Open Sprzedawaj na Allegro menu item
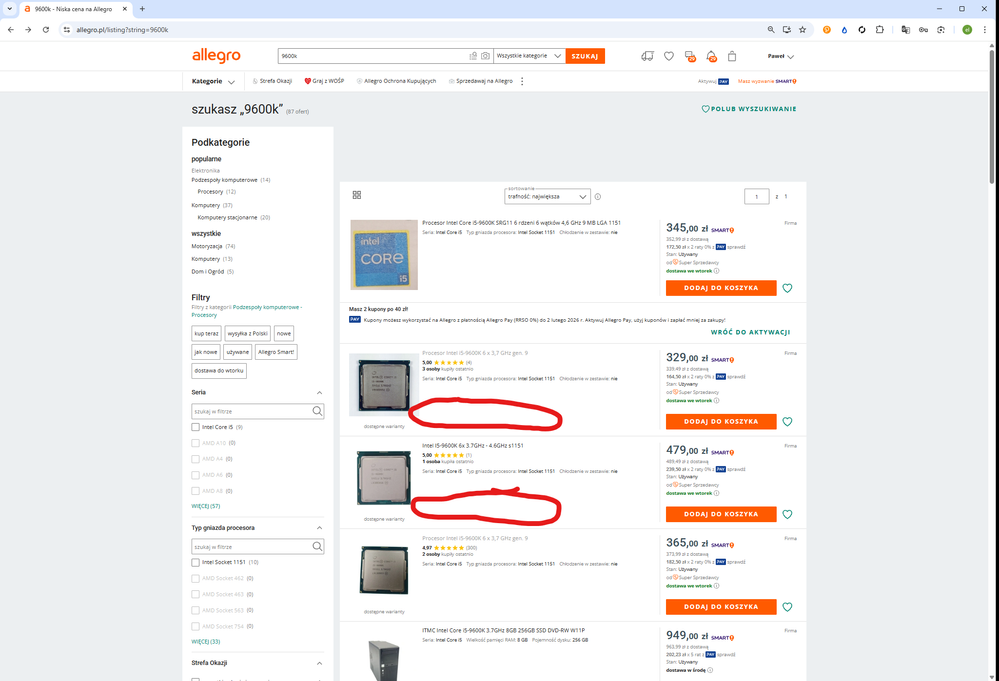This screenshot has width=999, height=681. [483, 81]
